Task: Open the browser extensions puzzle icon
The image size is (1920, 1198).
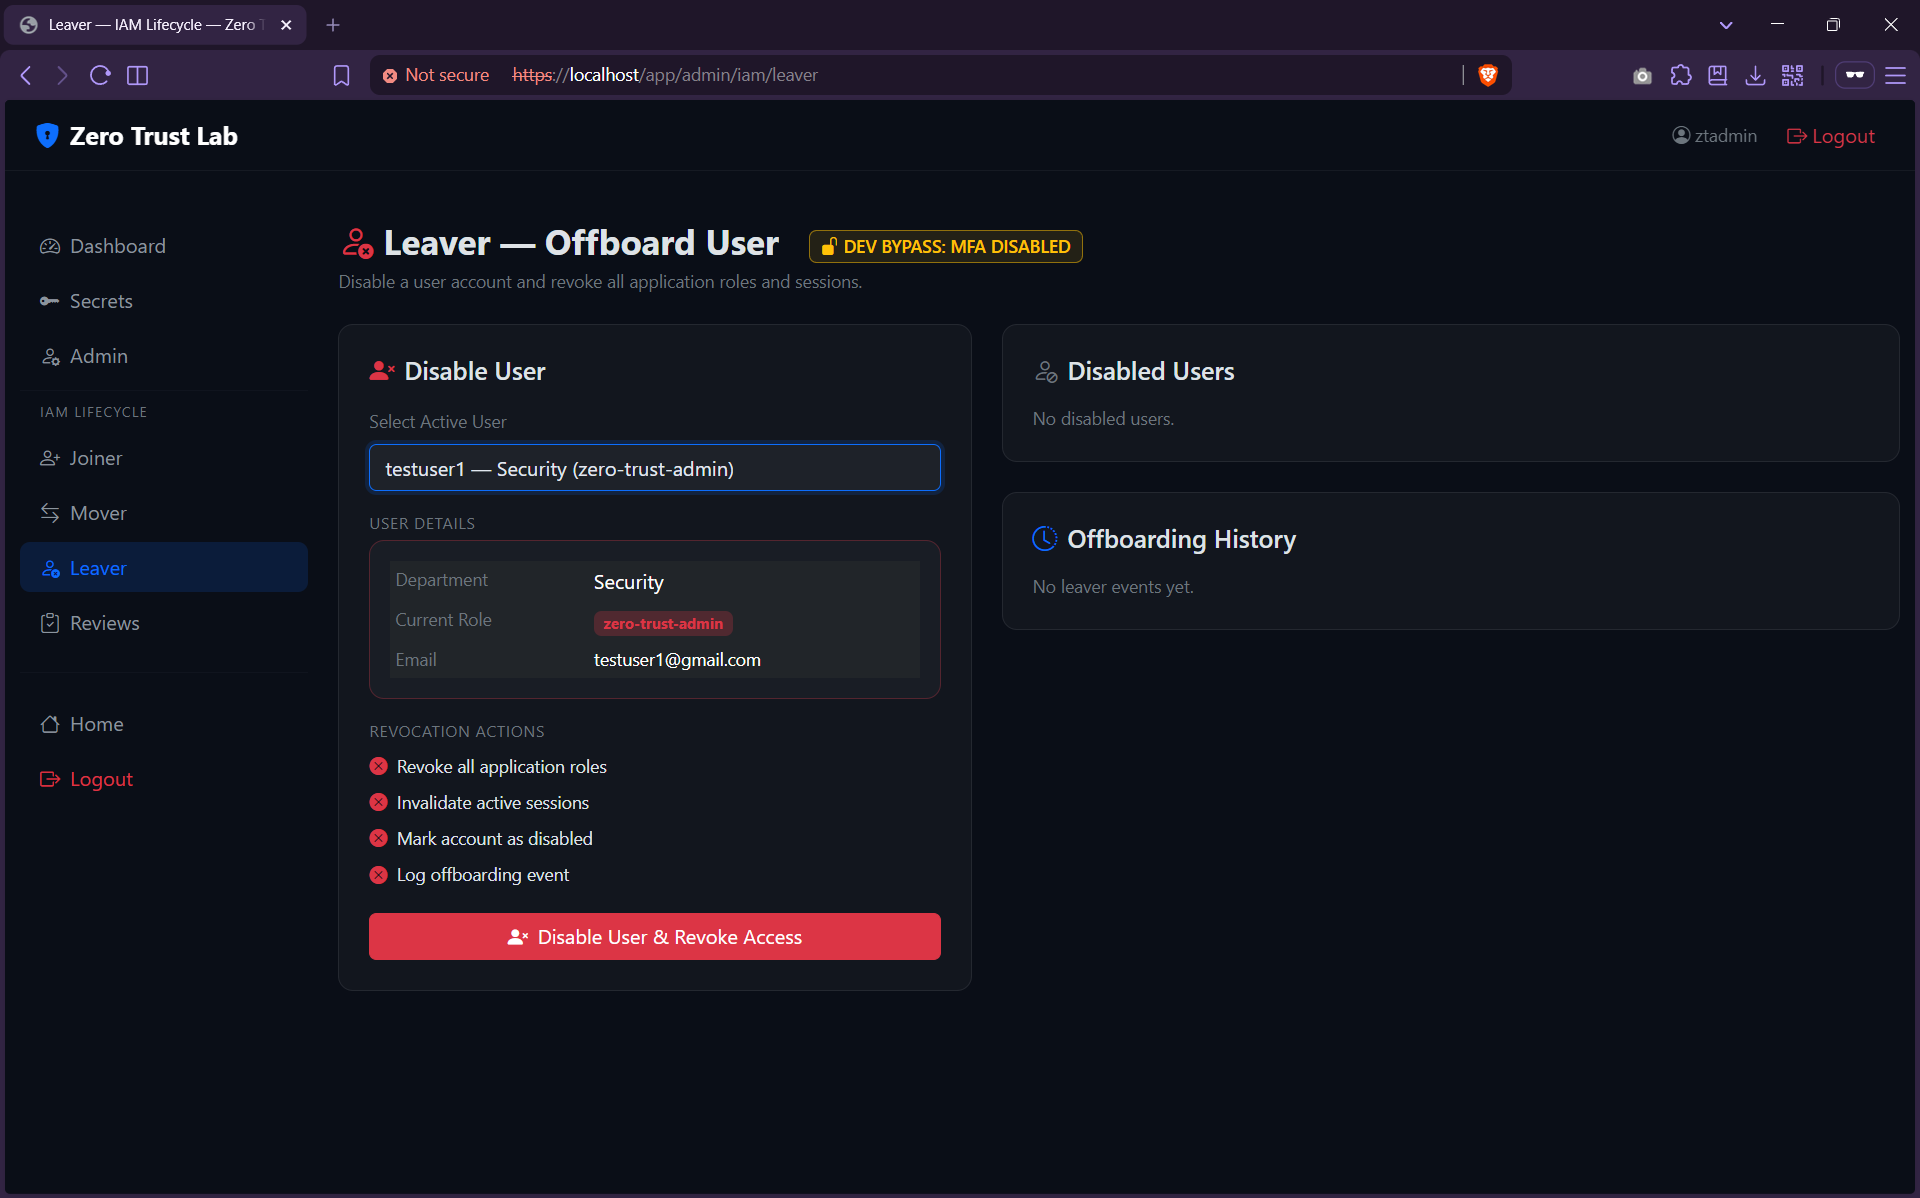Action: (x=1680, y=75)
